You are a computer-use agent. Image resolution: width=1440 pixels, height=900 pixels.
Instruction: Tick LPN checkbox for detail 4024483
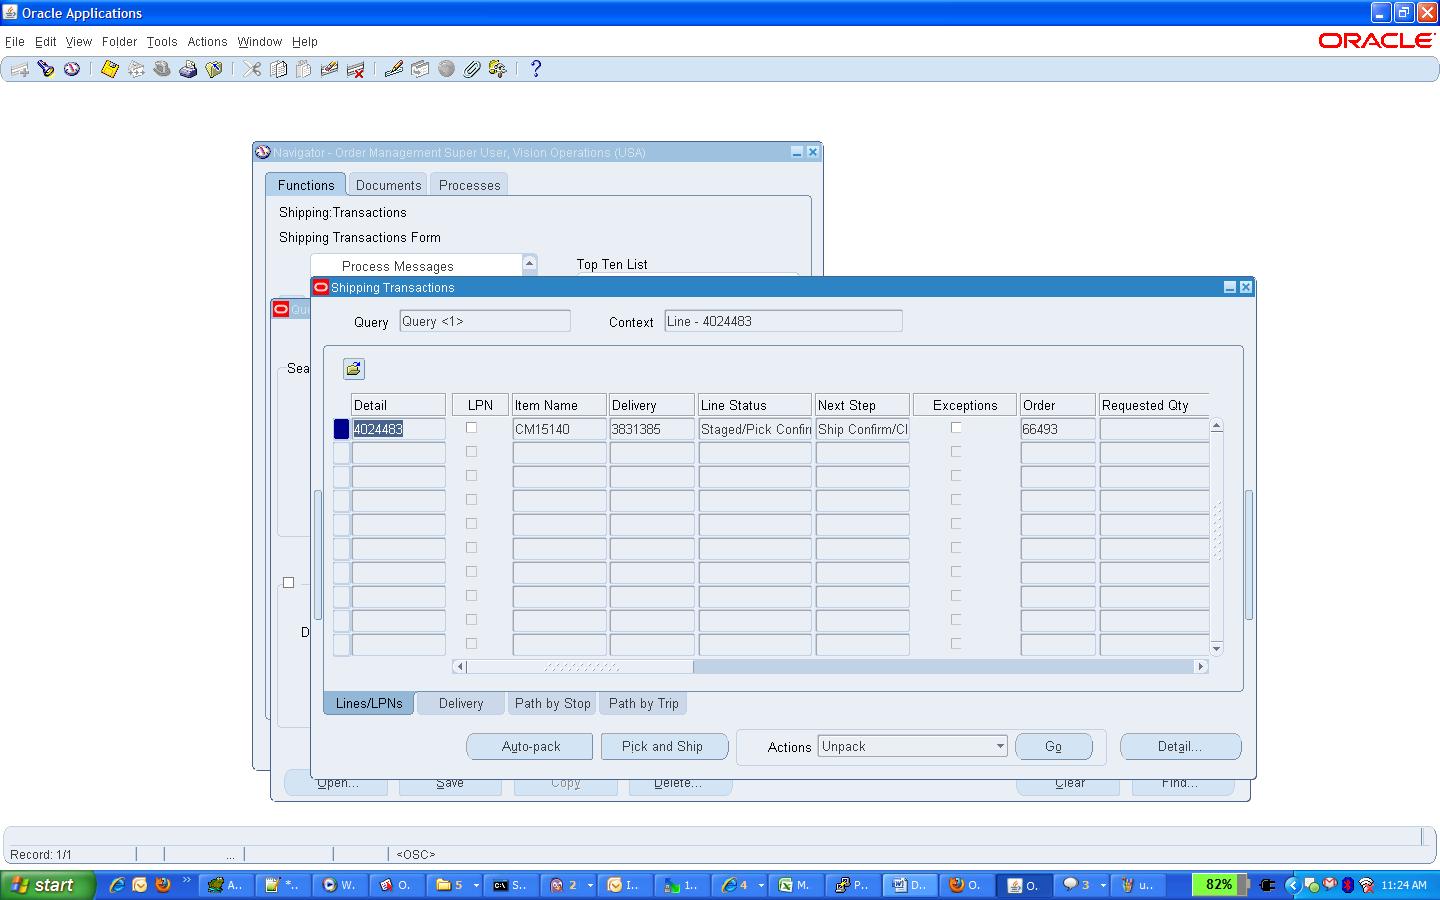[x=471, y=428]
